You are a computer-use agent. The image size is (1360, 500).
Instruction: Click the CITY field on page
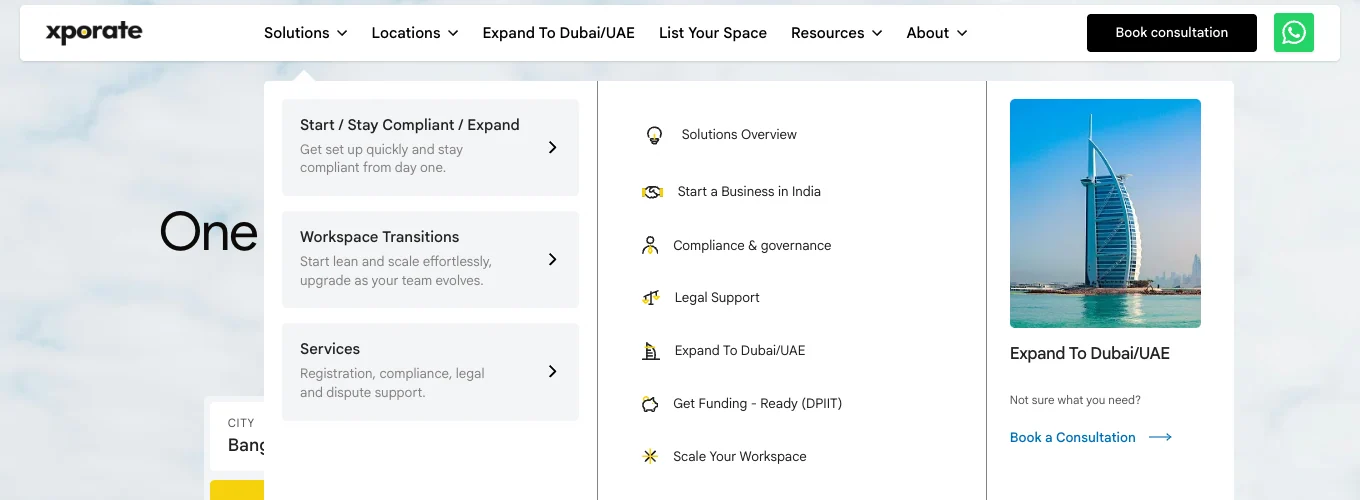point(237,434)
